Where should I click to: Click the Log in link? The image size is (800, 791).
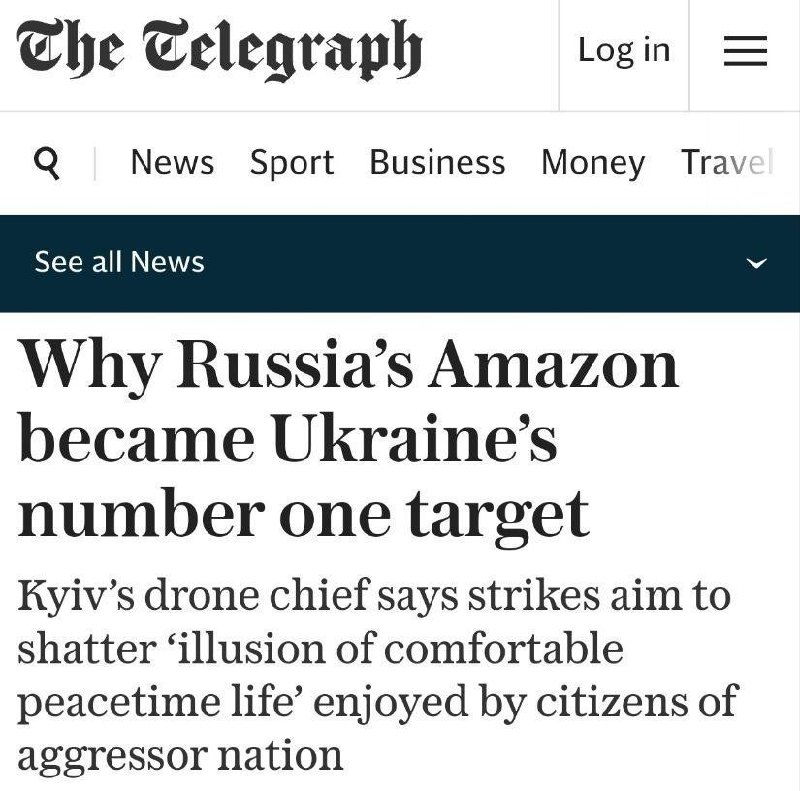tap(623, 51)
